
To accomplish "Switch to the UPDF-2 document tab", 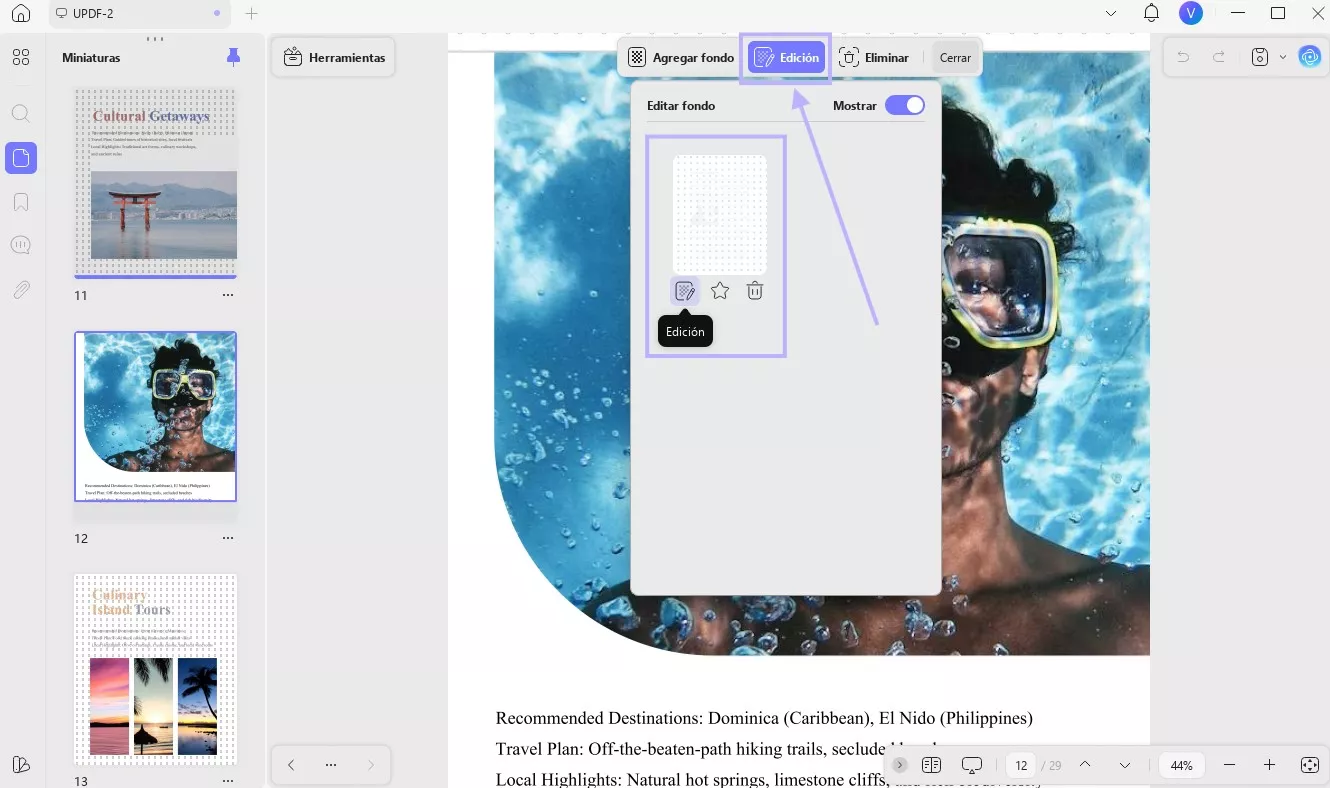I will [140, 13].
